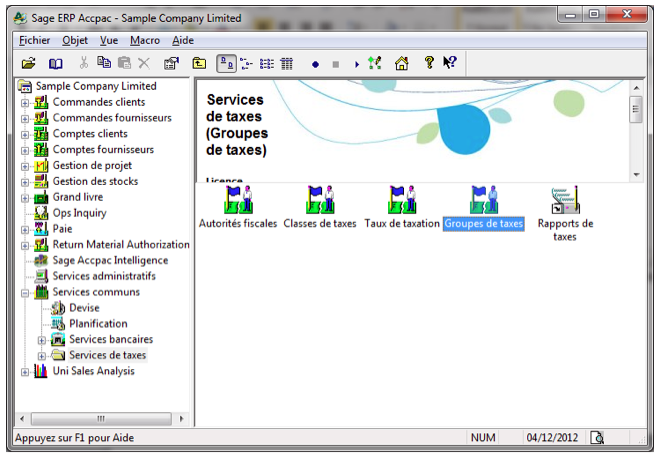Select Paie in the tree
Screen dimensions: 660x458
pos(62,229)
